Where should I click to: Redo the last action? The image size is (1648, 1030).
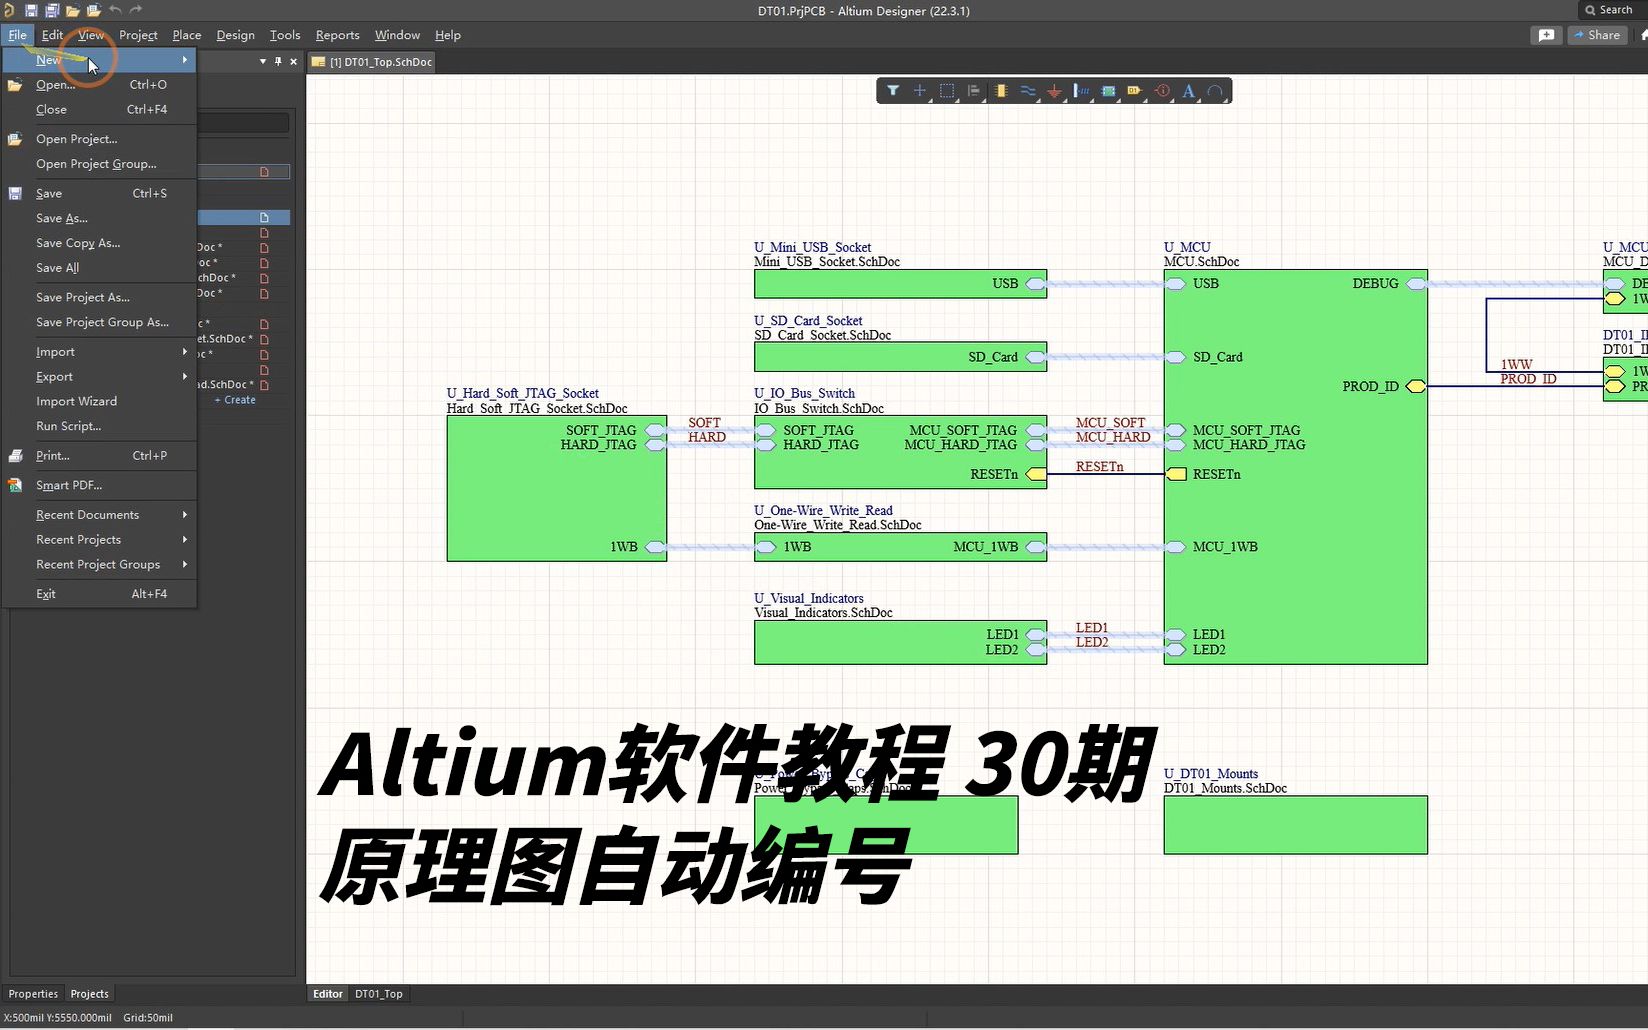tap(136, 10)
